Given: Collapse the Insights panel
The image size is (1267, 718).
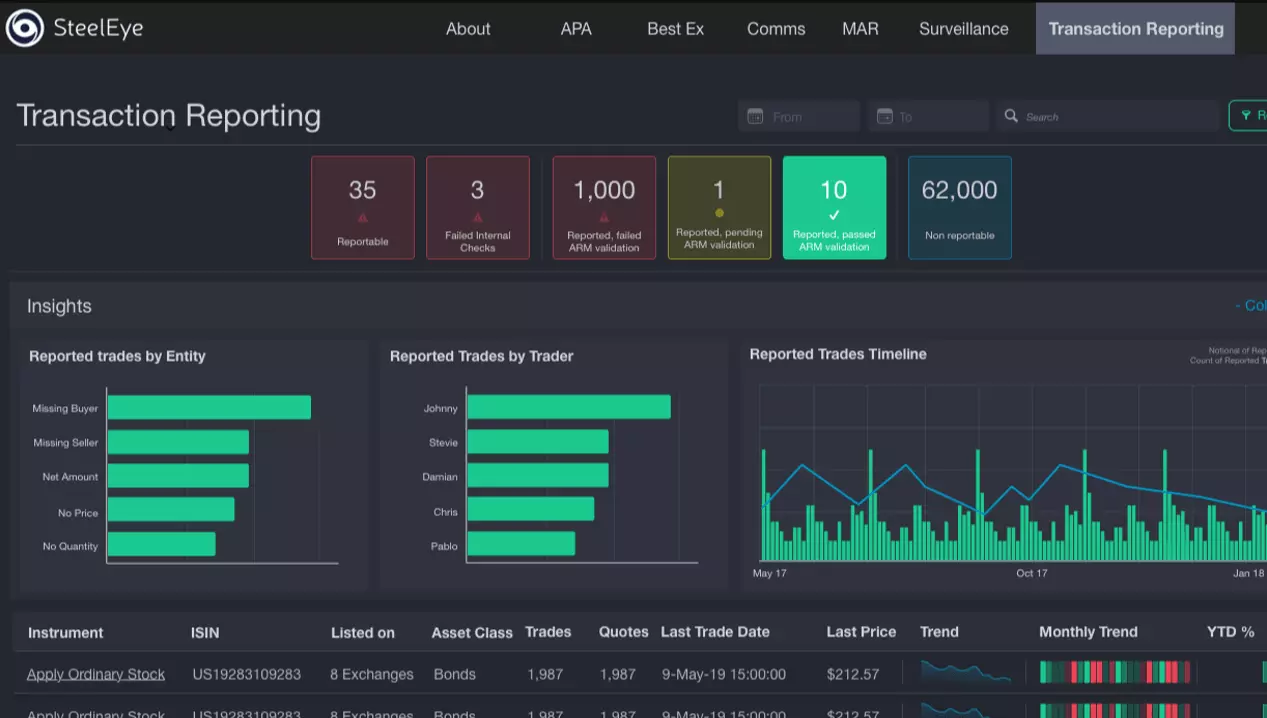Looking at the screenshot, I should 1250,306.
